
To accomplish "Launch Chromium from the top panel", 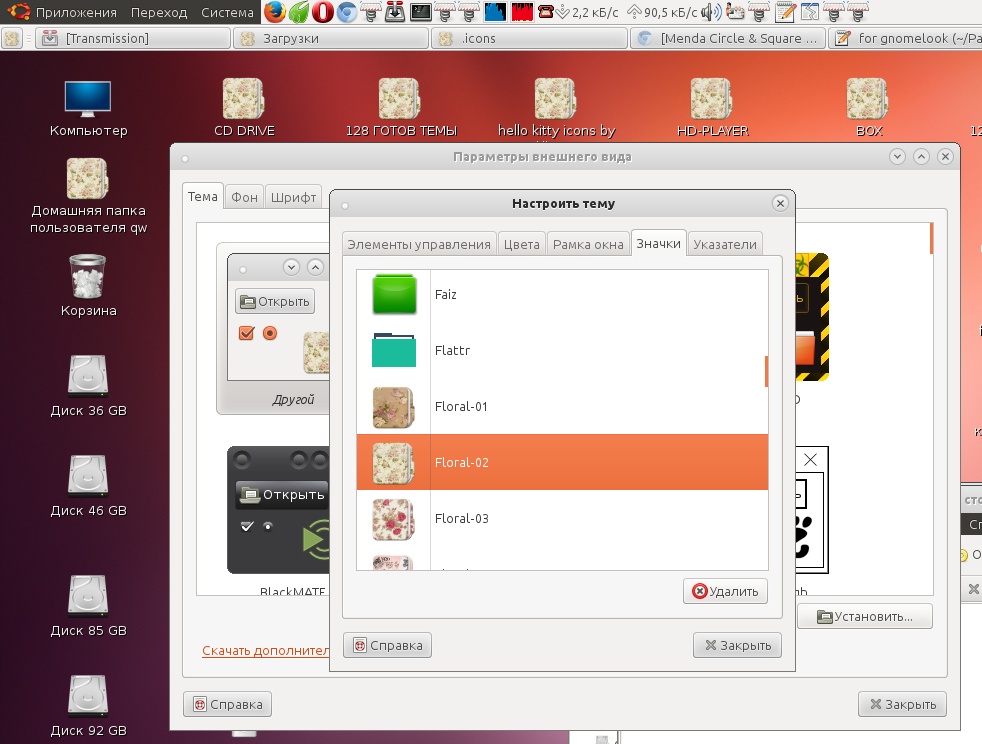I will [346, 11].
